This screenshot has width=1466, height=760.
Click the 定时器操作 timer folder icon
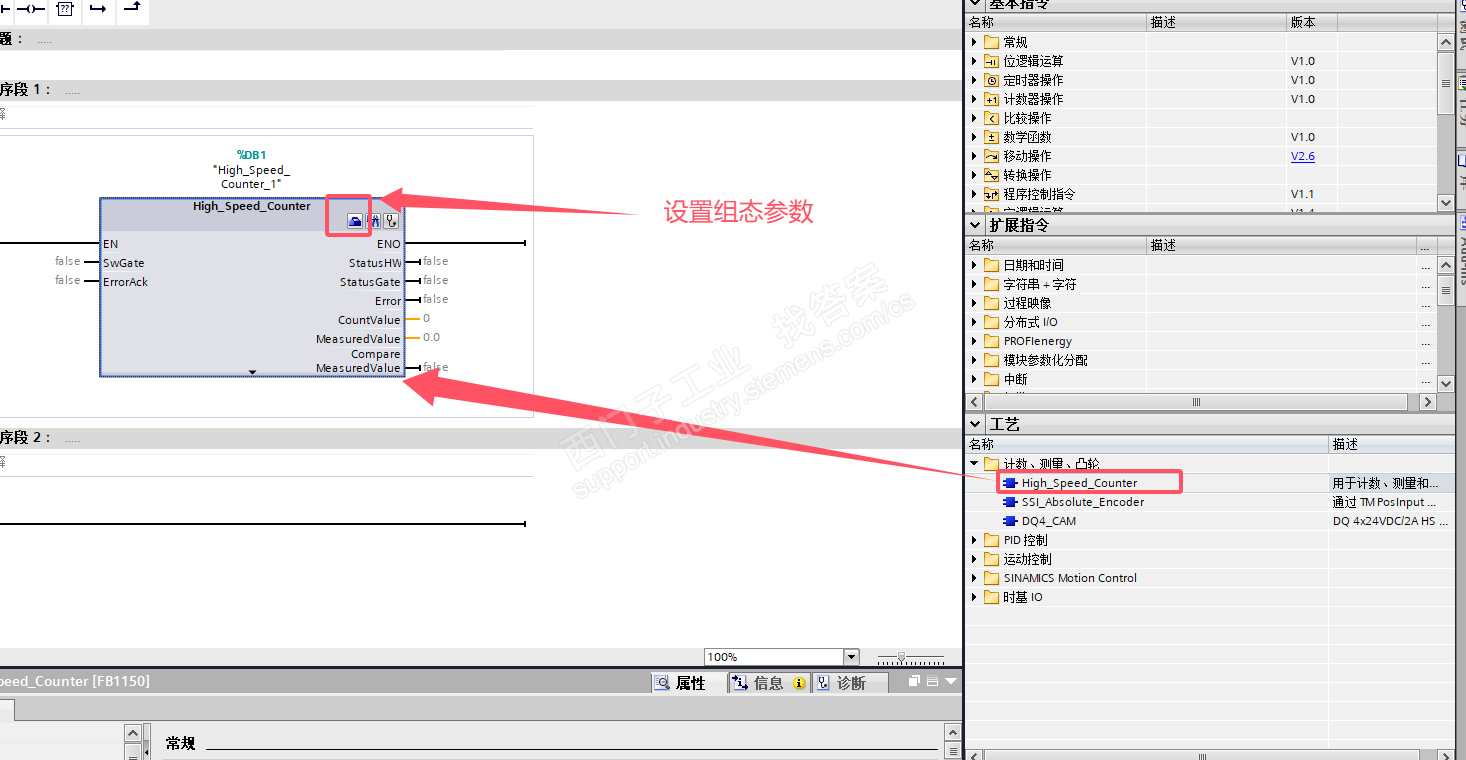992,80
